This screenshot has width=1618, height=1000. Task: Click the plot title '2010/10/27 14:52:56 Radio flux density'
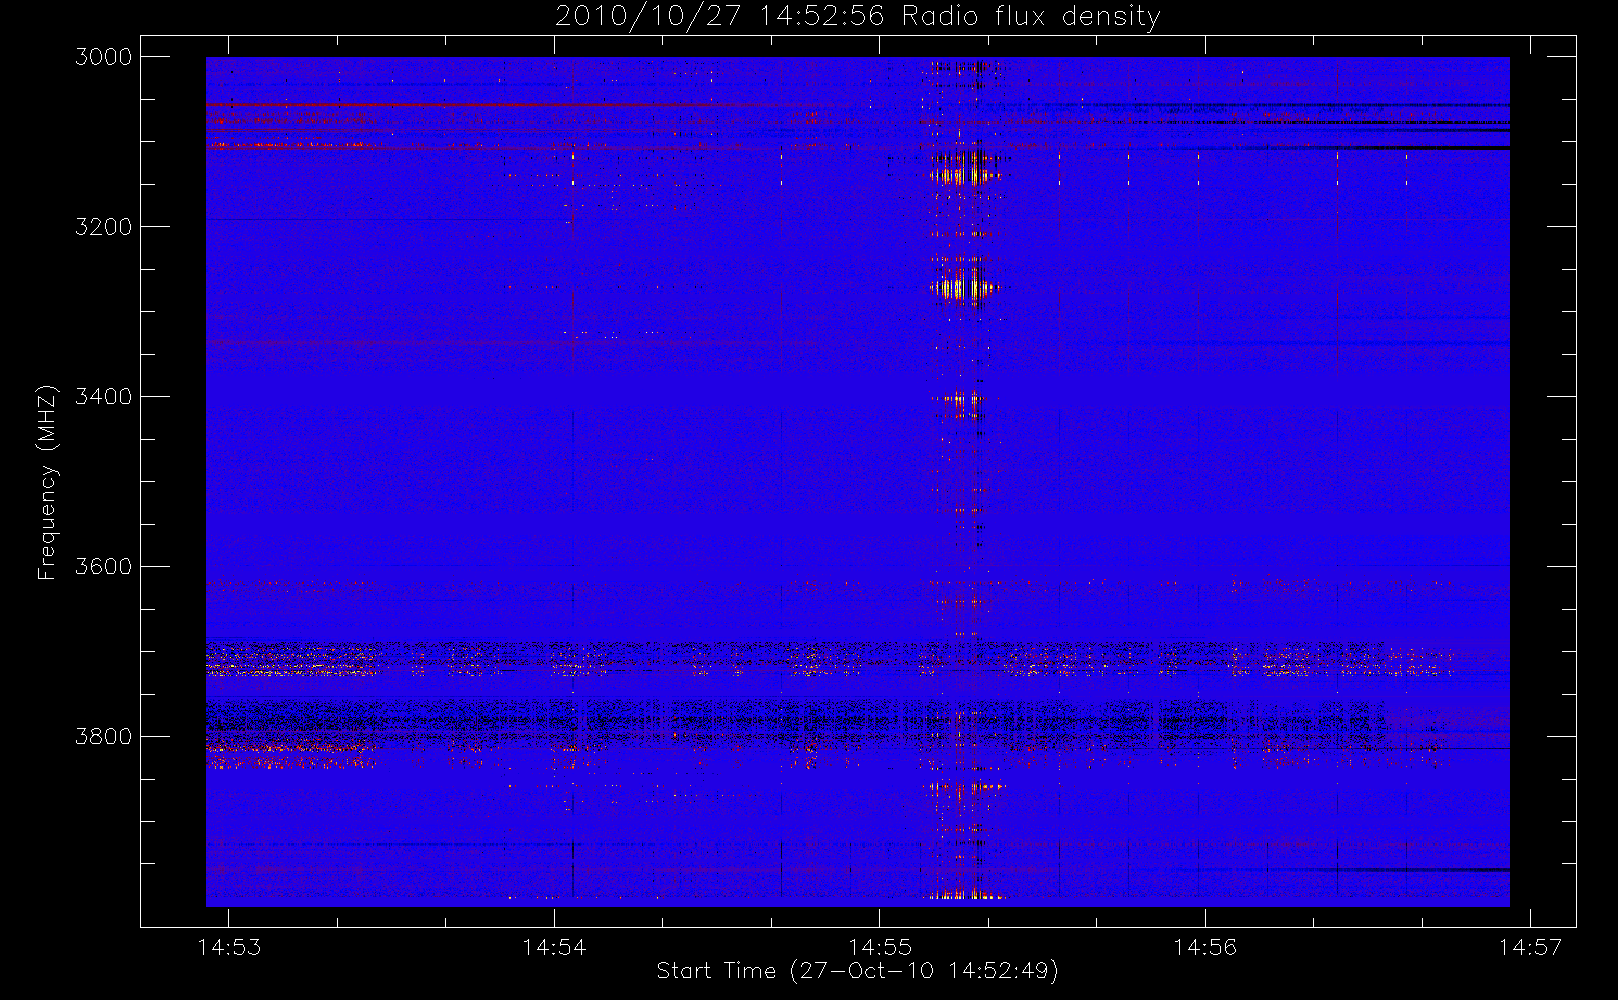858,17
